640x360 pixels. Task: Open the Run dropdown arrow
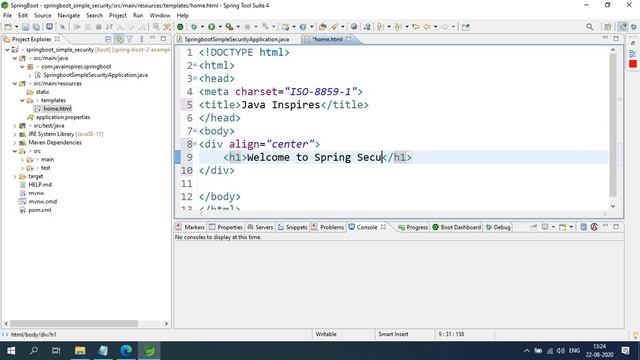[220, 27]
